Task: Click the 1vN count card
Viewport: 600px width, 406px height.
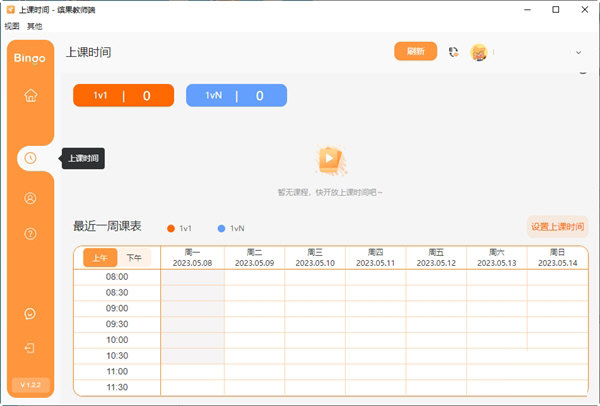Action: 236,95
